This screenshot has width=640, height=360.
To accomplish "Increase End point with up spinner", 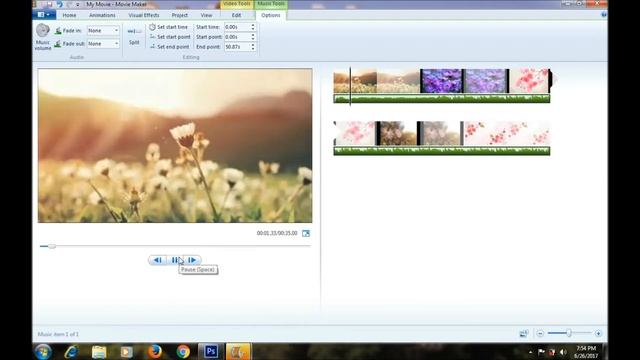I will pos(253,44).
